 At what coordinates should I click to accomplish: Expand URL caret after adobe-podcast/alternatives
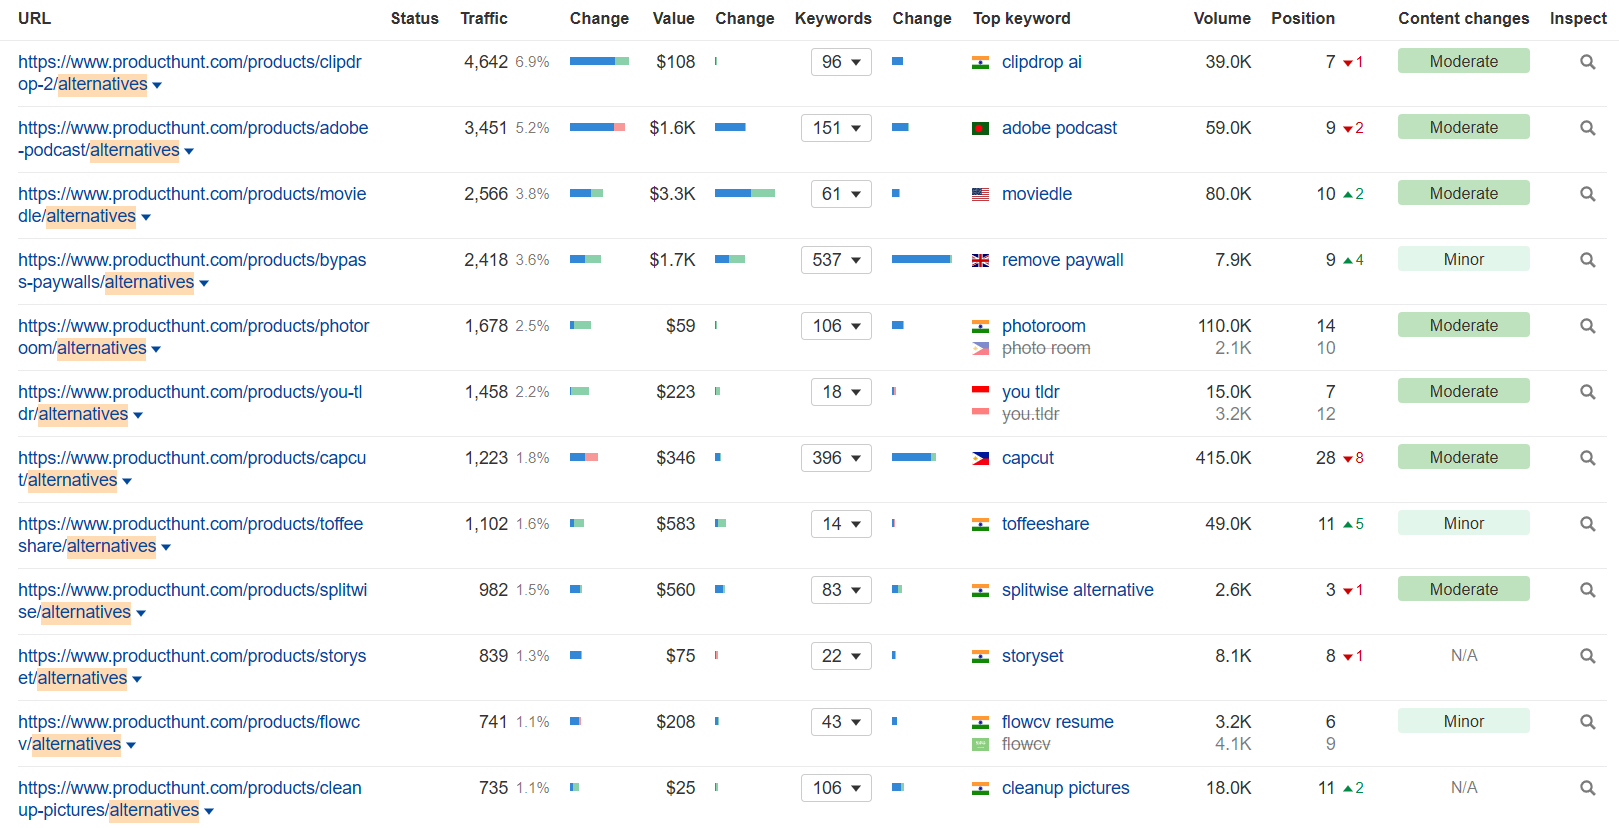pyautogui.click(x=189, y=152)
